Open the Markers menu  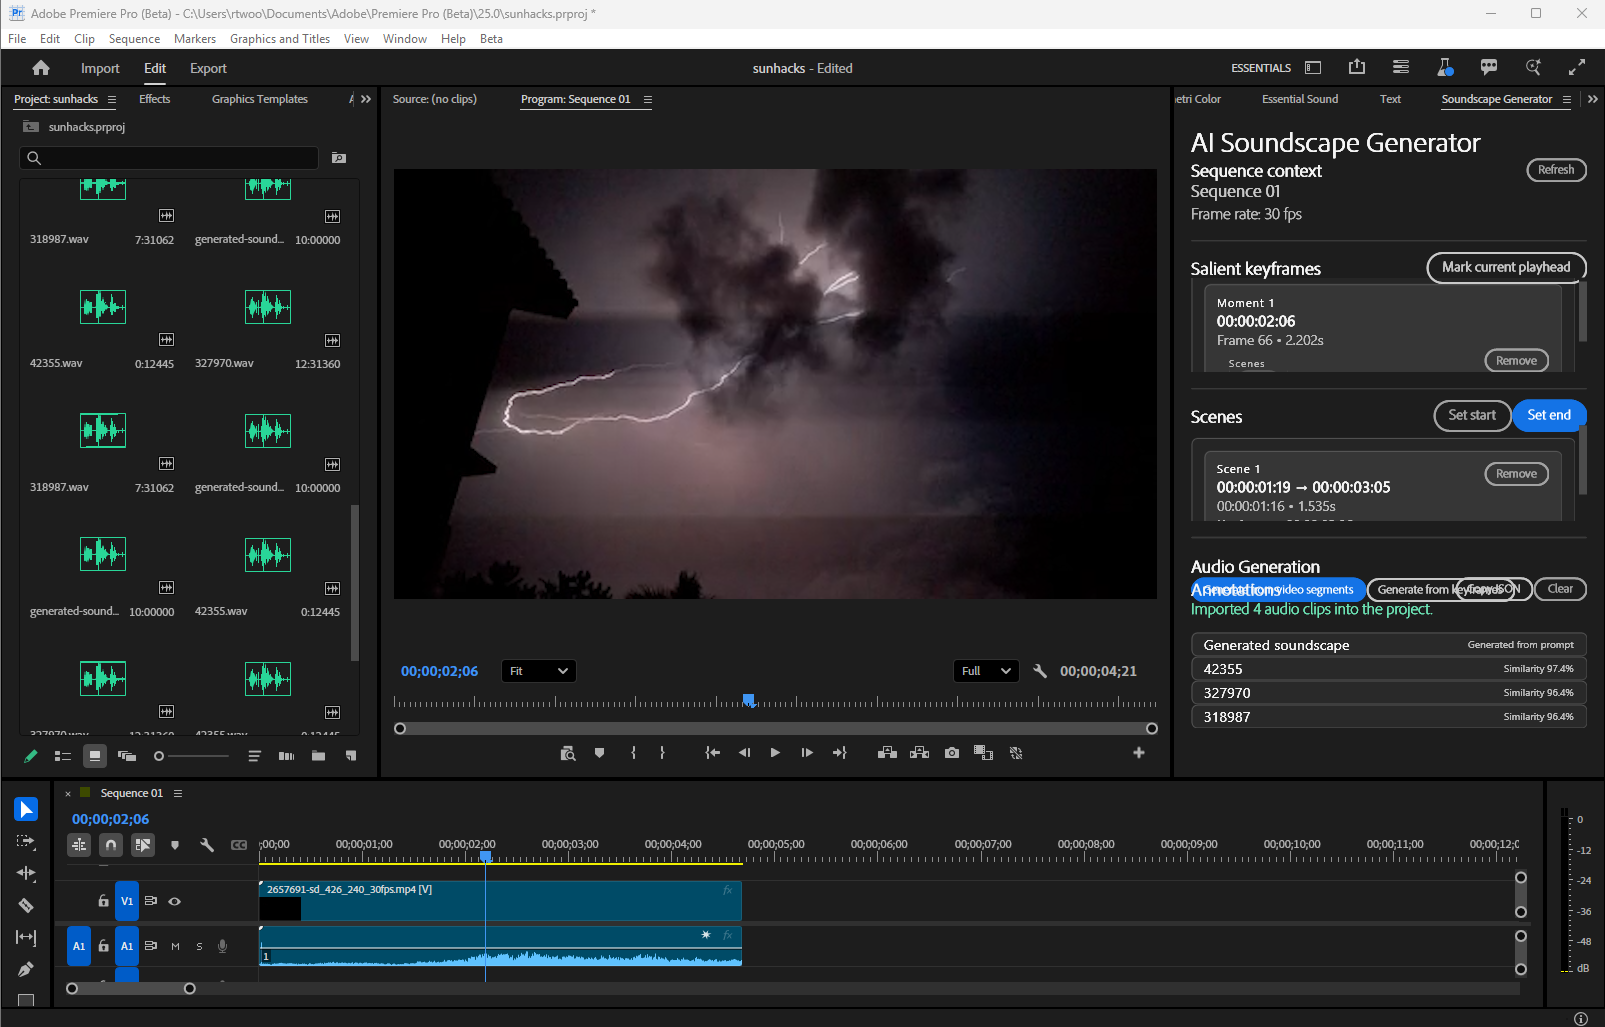click(194, 39)
